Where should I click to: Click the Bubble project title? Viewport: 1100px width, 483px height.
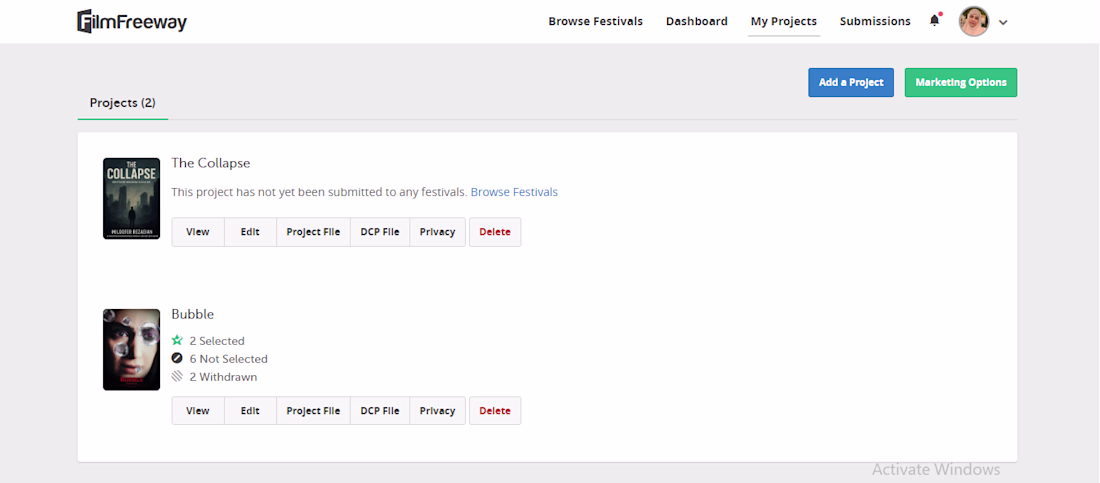coord(193,314)
